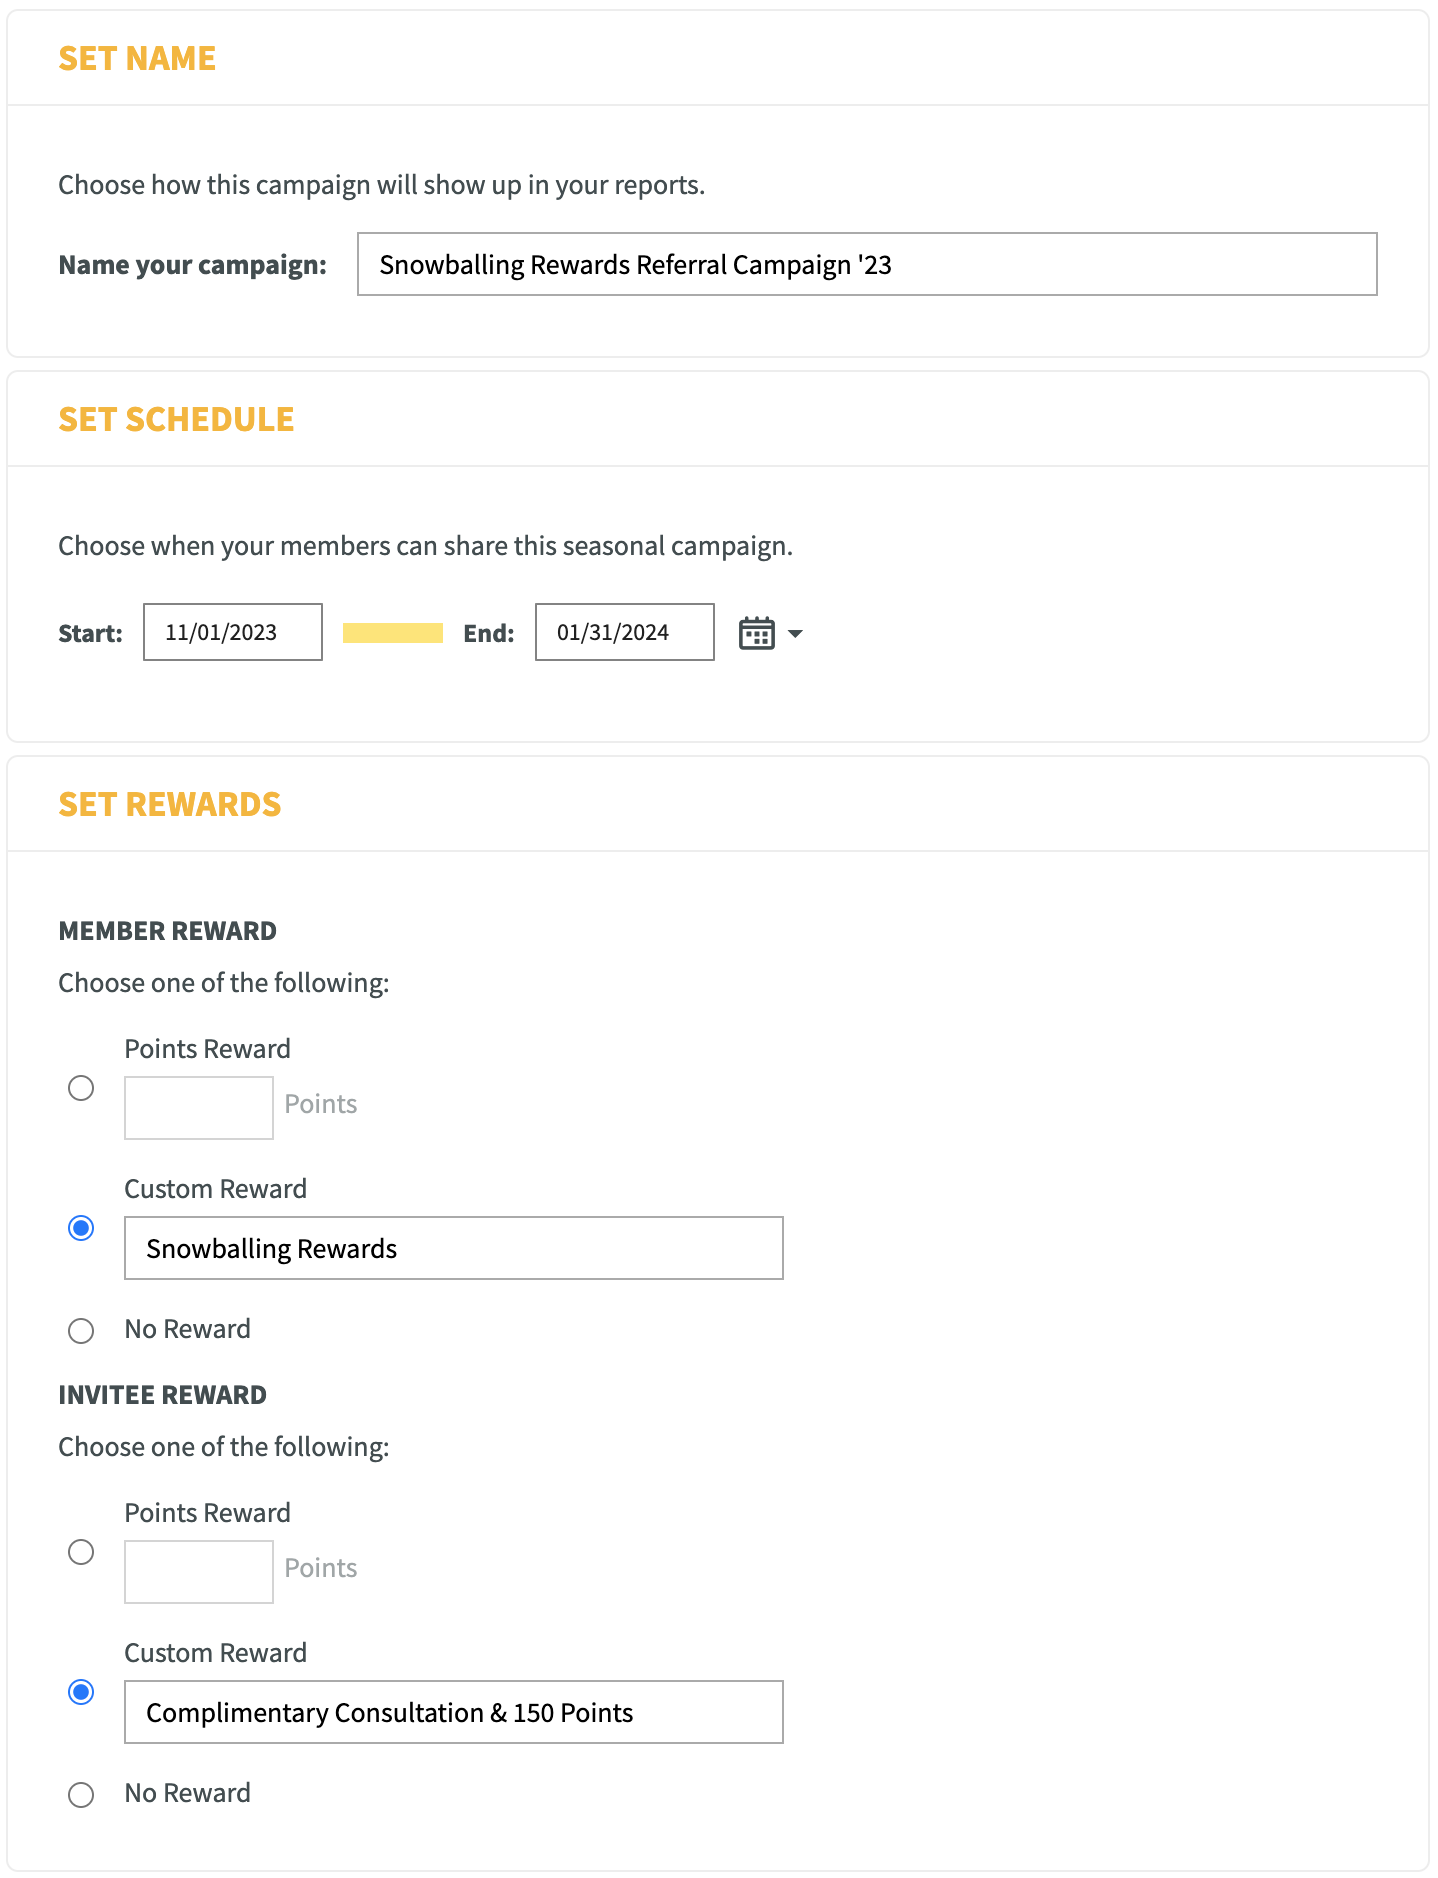The width and height of the screenshot is (1438, 1878).
Task: Focus the End date field
Action: point(625,632)
